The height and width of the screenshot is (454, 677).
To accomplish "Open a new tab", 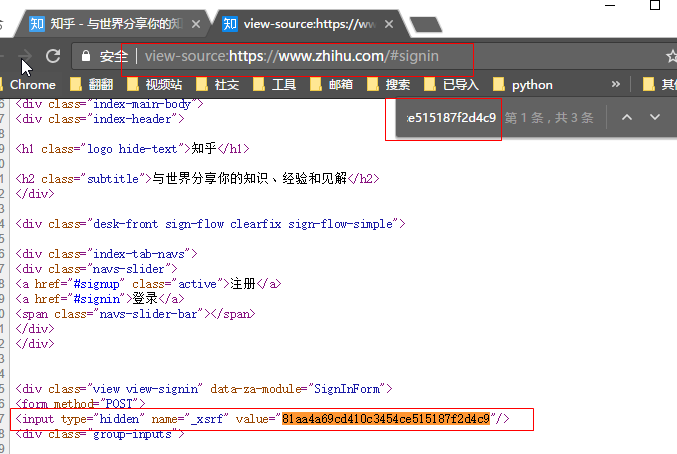I will (x=426, y=25).
